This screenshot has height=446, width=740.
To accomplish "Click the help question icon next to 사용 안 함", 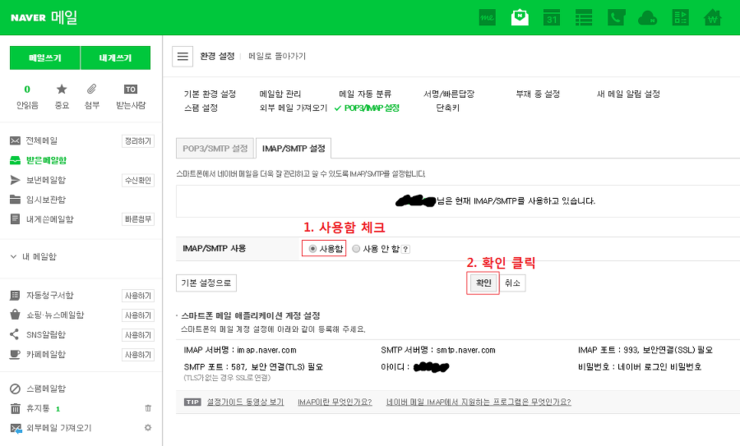I will tap(405, 249).
